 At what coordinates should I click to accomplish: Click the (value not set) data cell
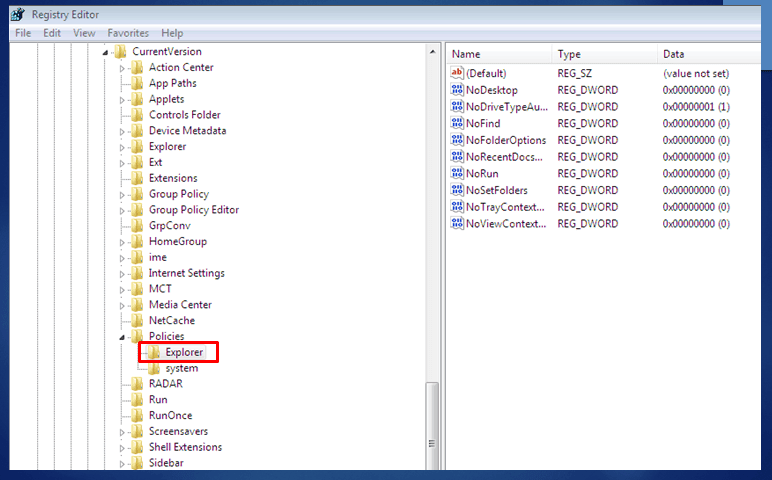(x=696, y=73)
